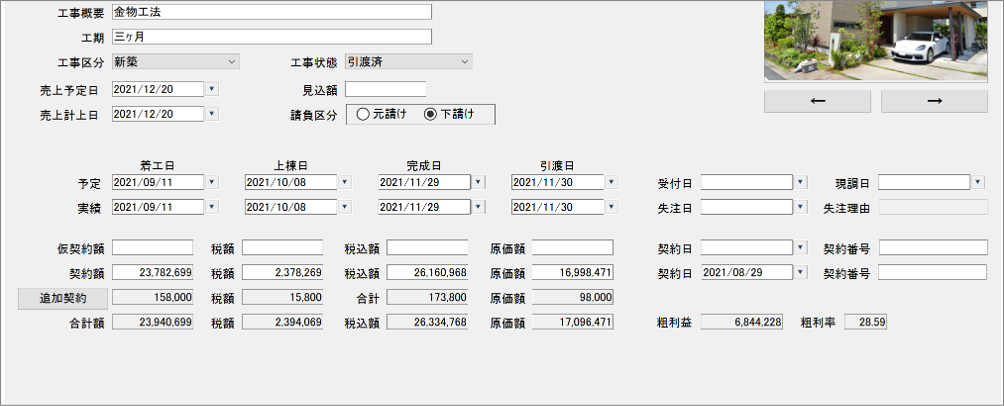1004x406 pixels.
Task: Click the 契約番号 field beside 2021/08/29
Action: pos(933,273)
